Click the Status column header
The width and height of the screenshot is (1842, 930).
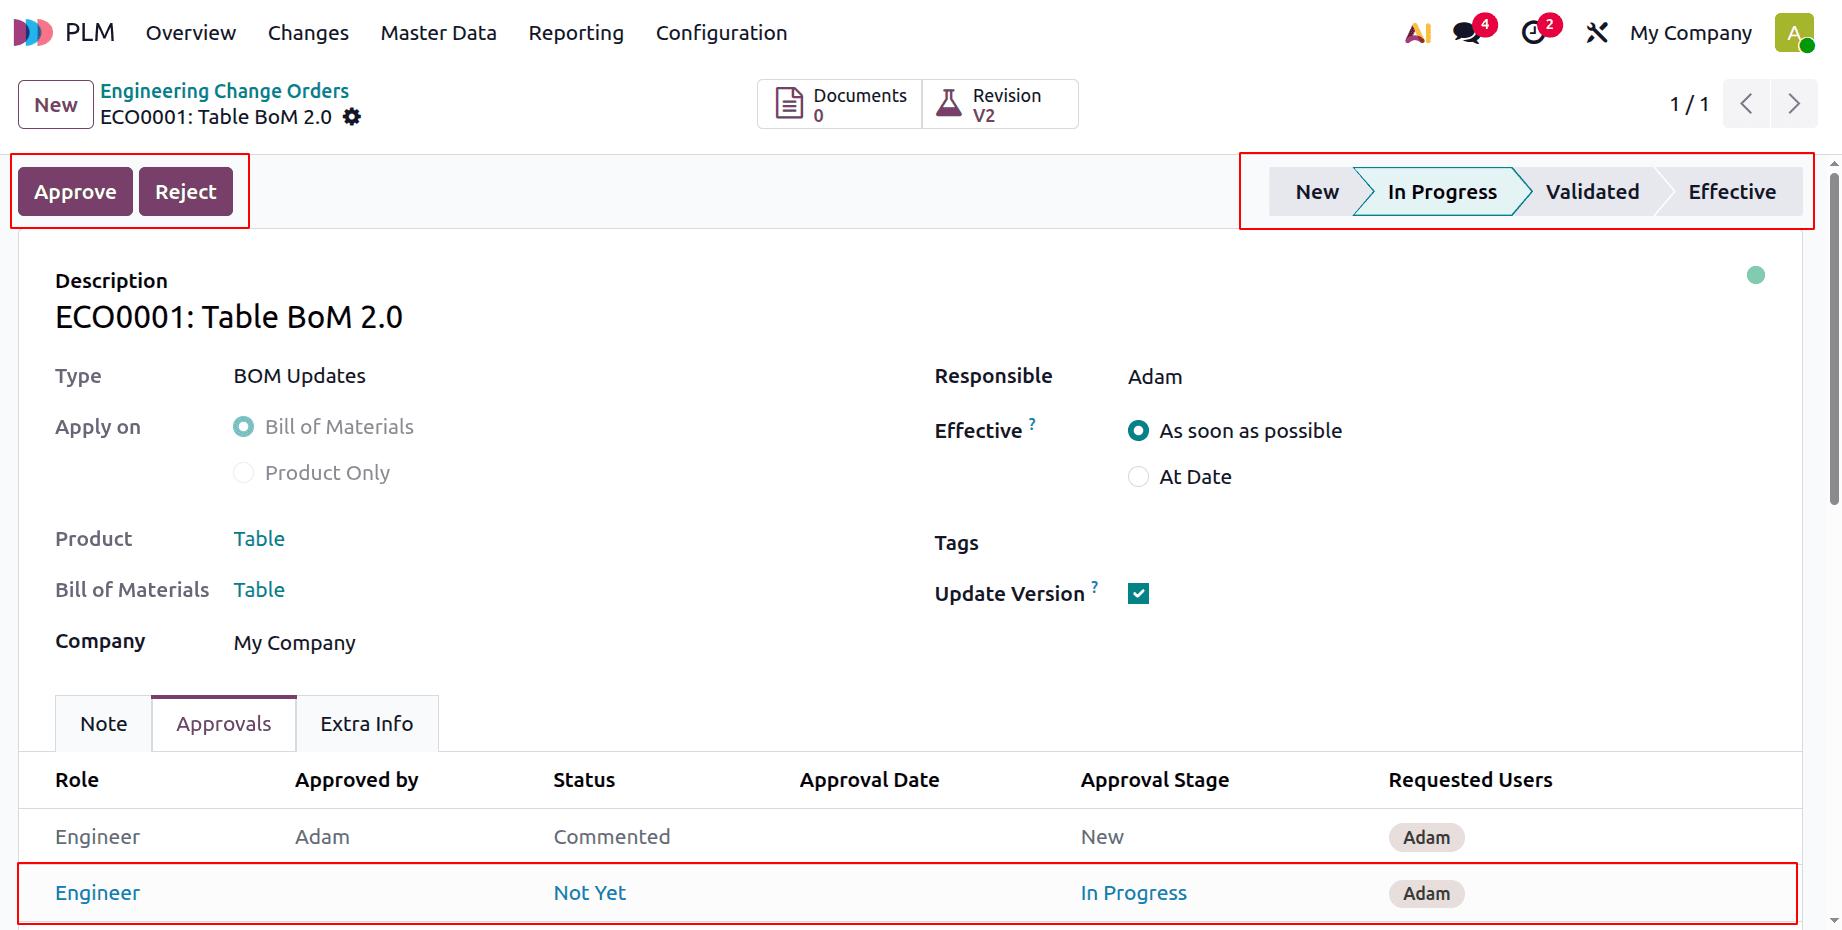coord(584,780)
